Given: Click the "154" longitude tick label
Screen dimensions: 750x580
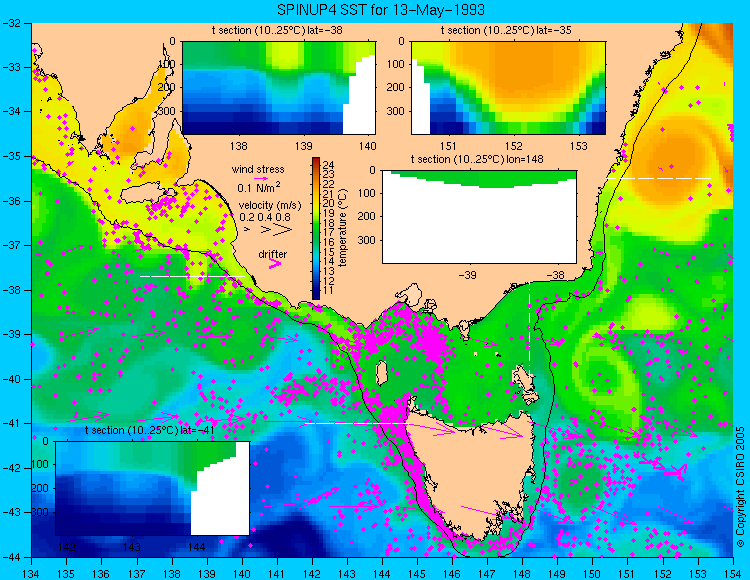Looking at the screenshot, I should [732, 573].
